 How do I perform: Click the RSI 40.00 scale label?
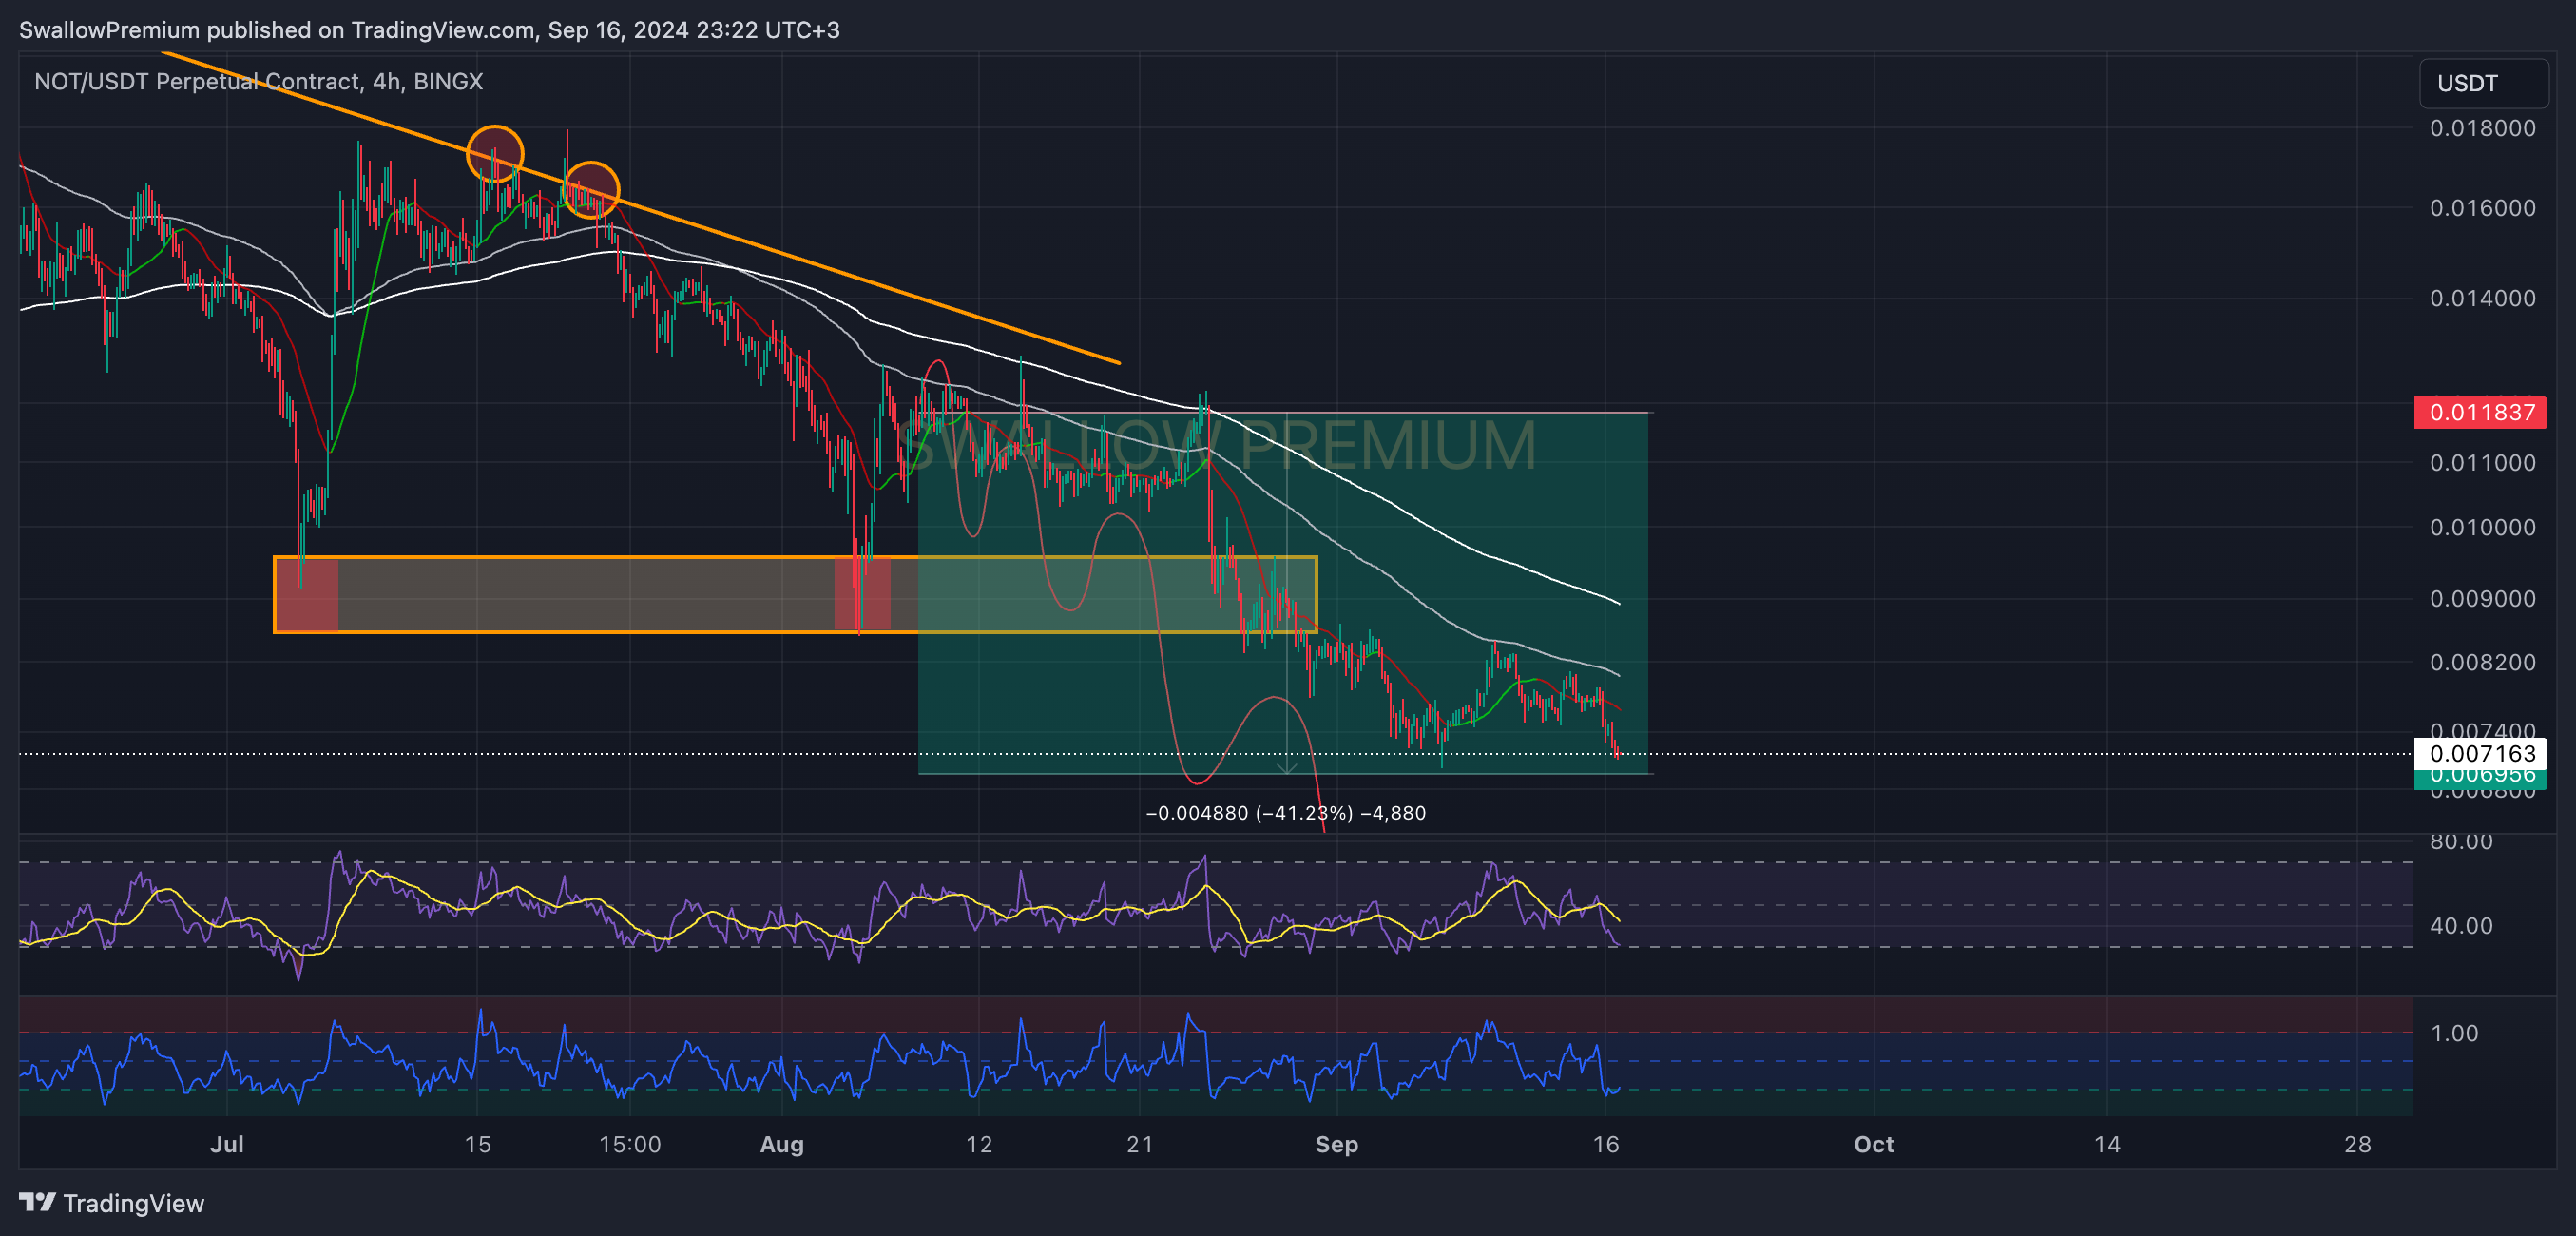2461,926
